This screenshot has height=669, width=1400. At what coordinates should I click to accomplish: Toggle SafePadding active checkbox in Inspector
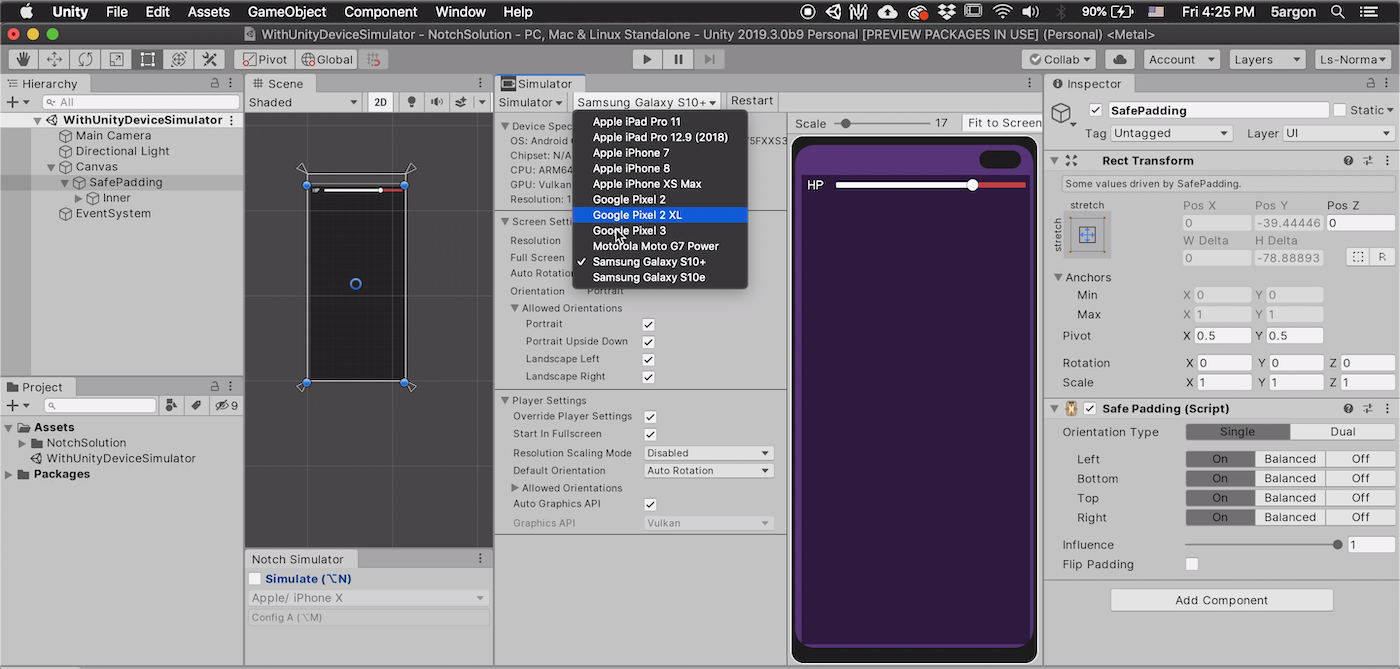(x=1095, y=110)
